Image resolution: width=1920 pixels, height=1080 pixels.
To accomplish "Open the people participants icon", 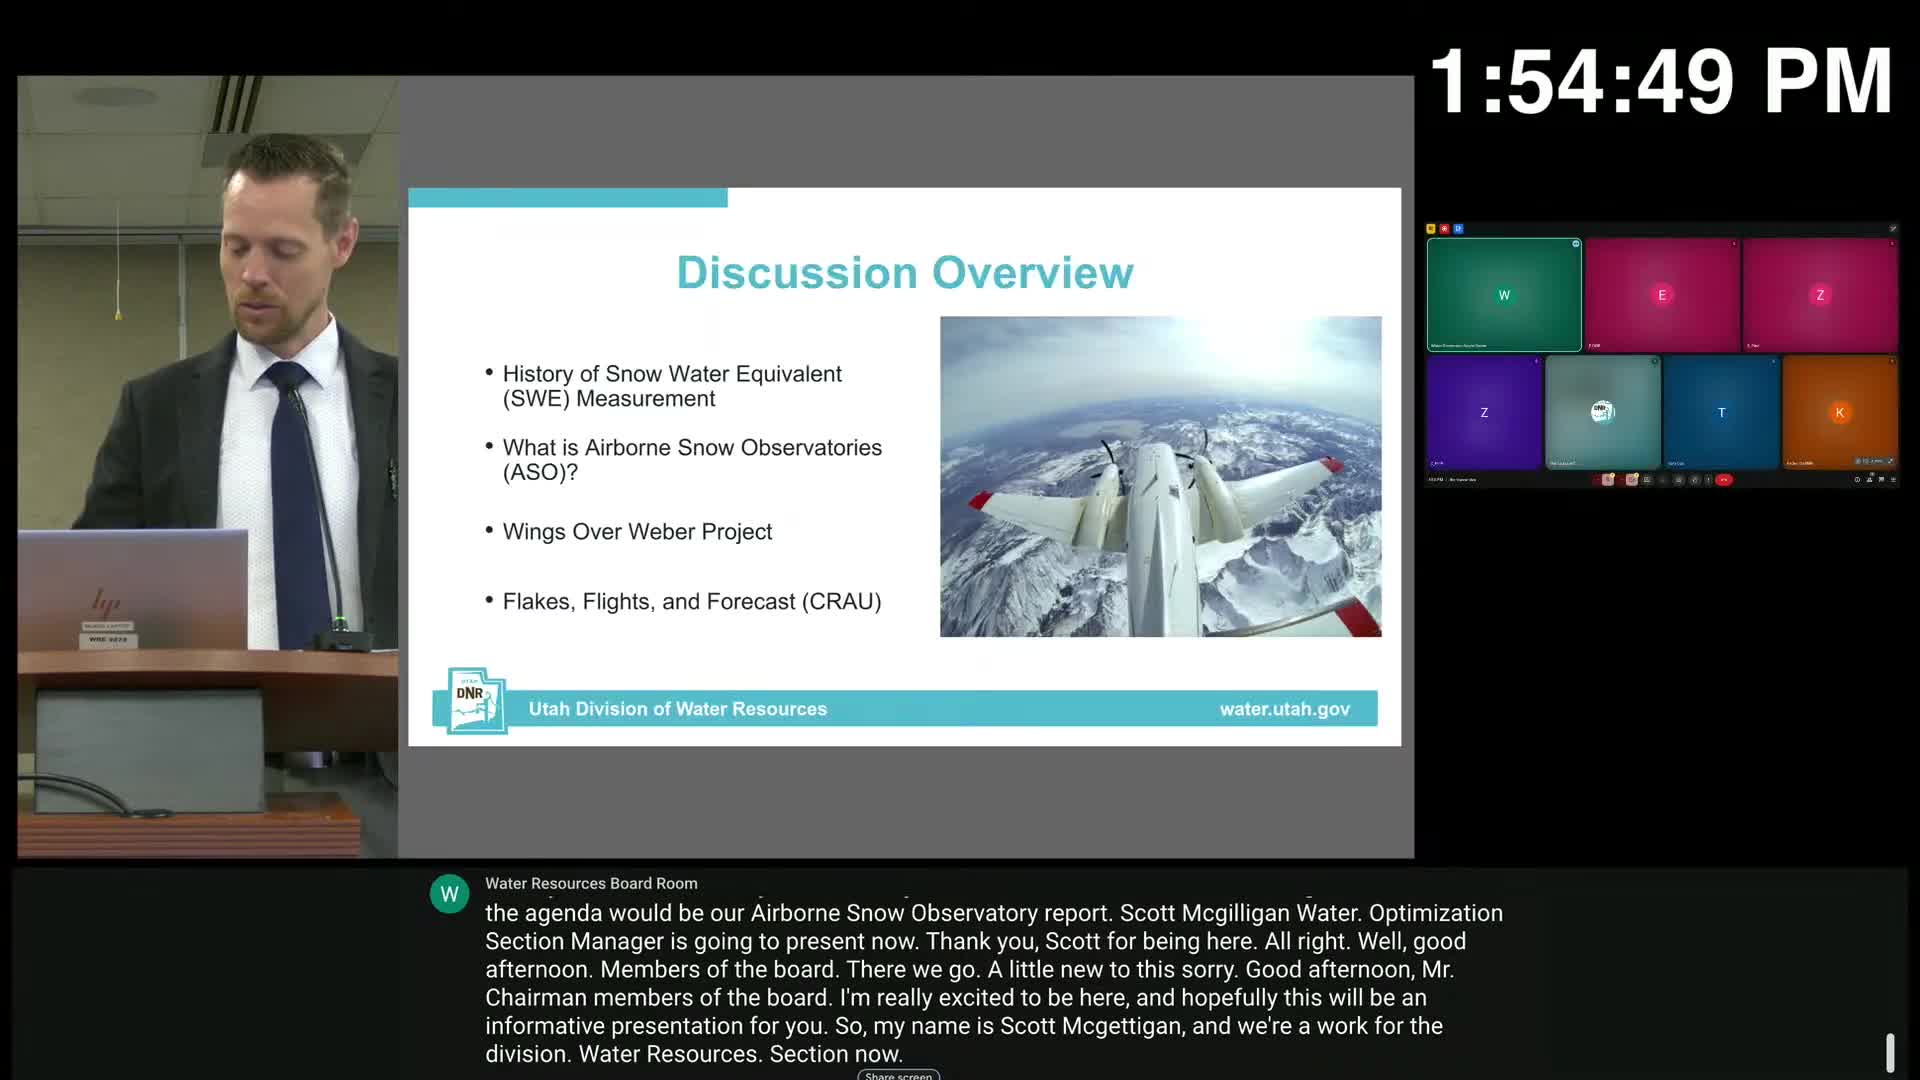I will [1869, 480].
